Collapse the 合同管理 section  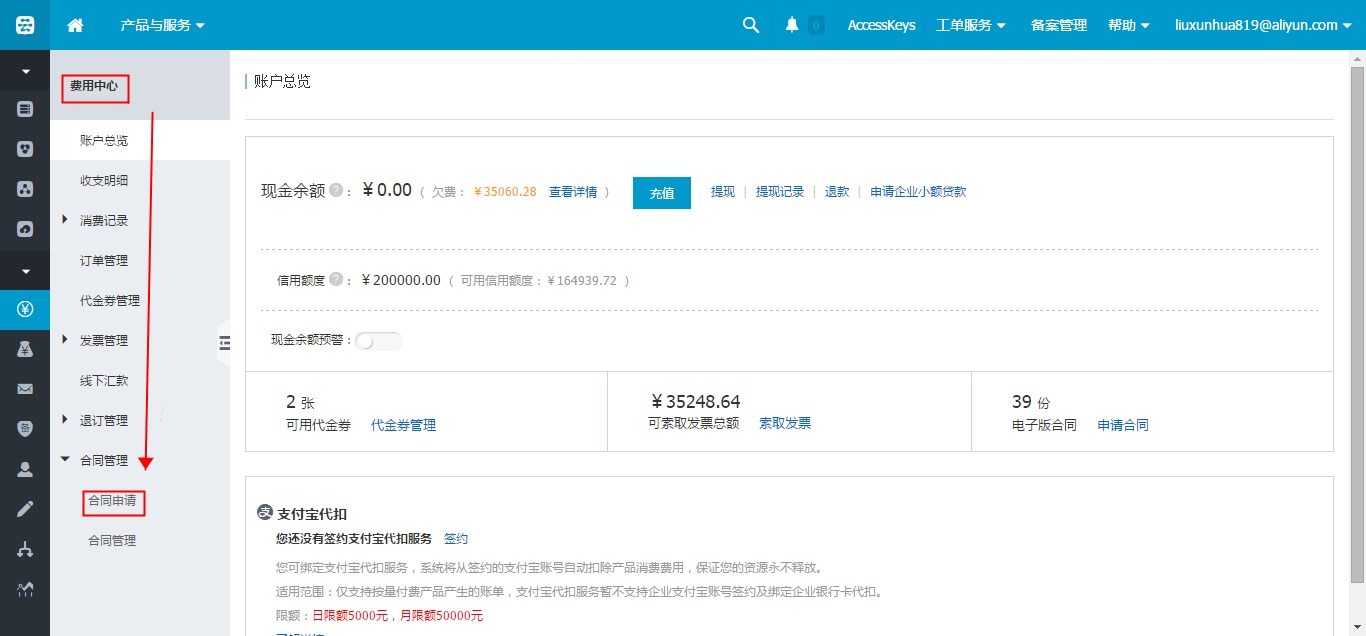(x=65, y=460)
